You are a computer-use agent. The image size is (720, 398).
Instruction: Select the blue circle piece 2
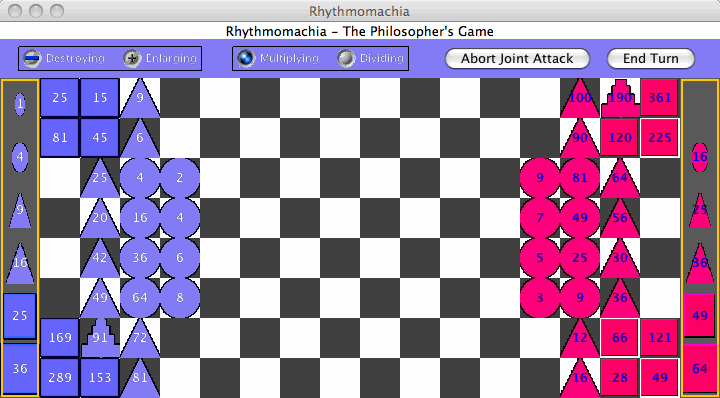pyautogui.click(x=180, y=178)
